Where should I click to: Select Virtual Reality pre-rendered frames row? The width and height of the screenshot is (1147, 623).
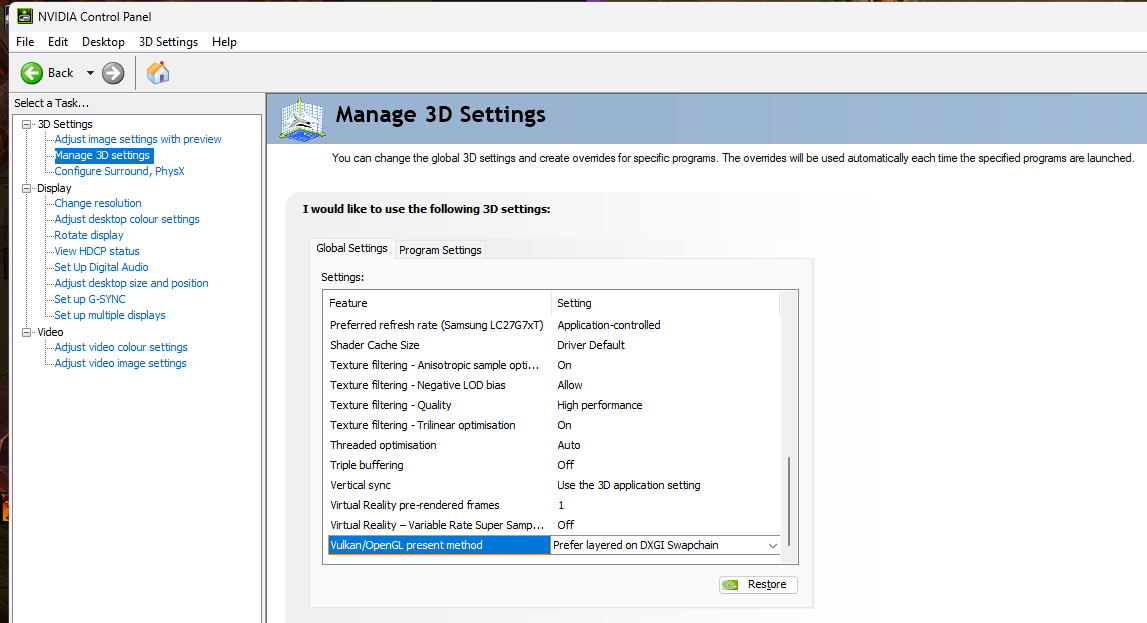[x=554, y=505]
